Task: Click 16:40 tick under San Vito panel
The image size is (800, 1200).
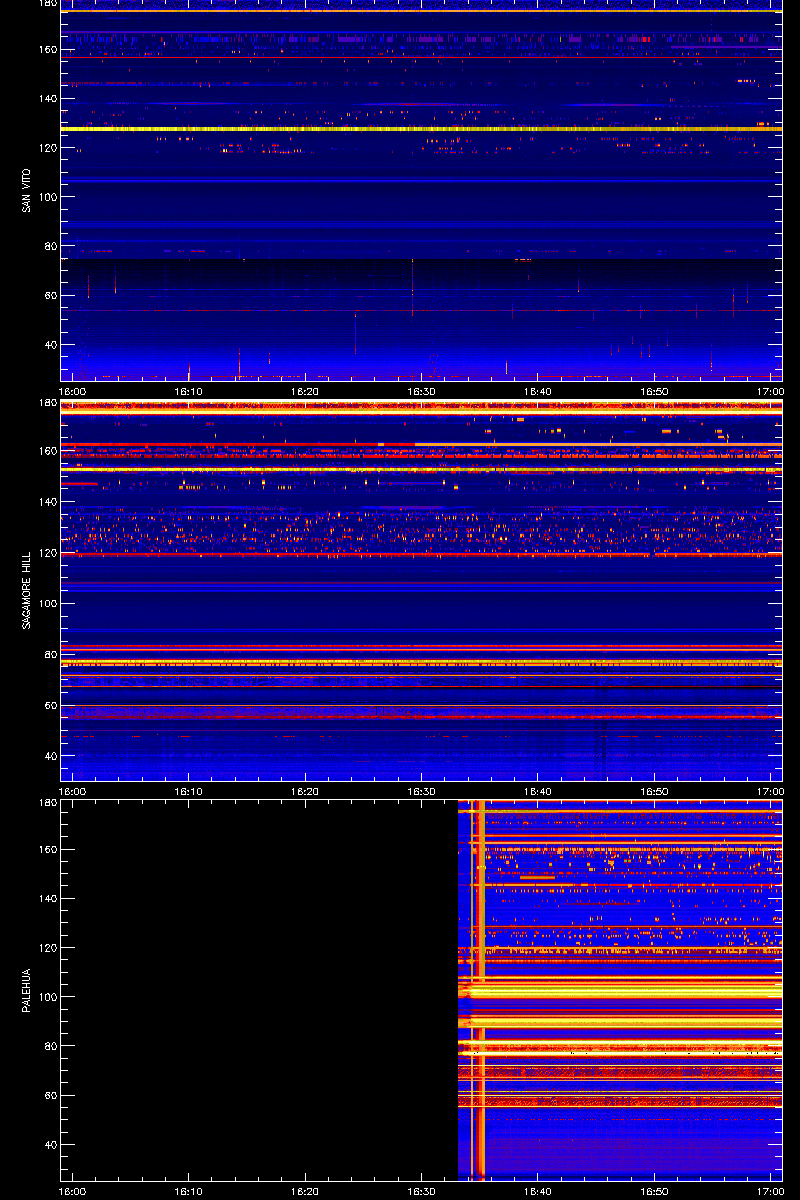Action: [537, 392]
